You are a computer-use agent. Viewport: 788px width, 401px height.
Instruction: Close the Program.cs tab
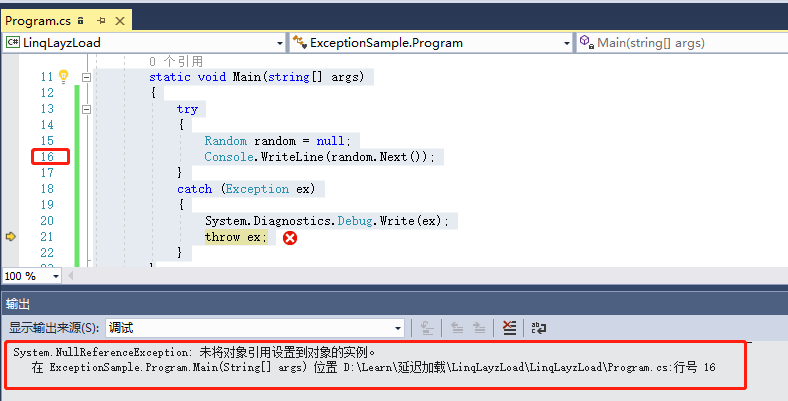(120, 21)
